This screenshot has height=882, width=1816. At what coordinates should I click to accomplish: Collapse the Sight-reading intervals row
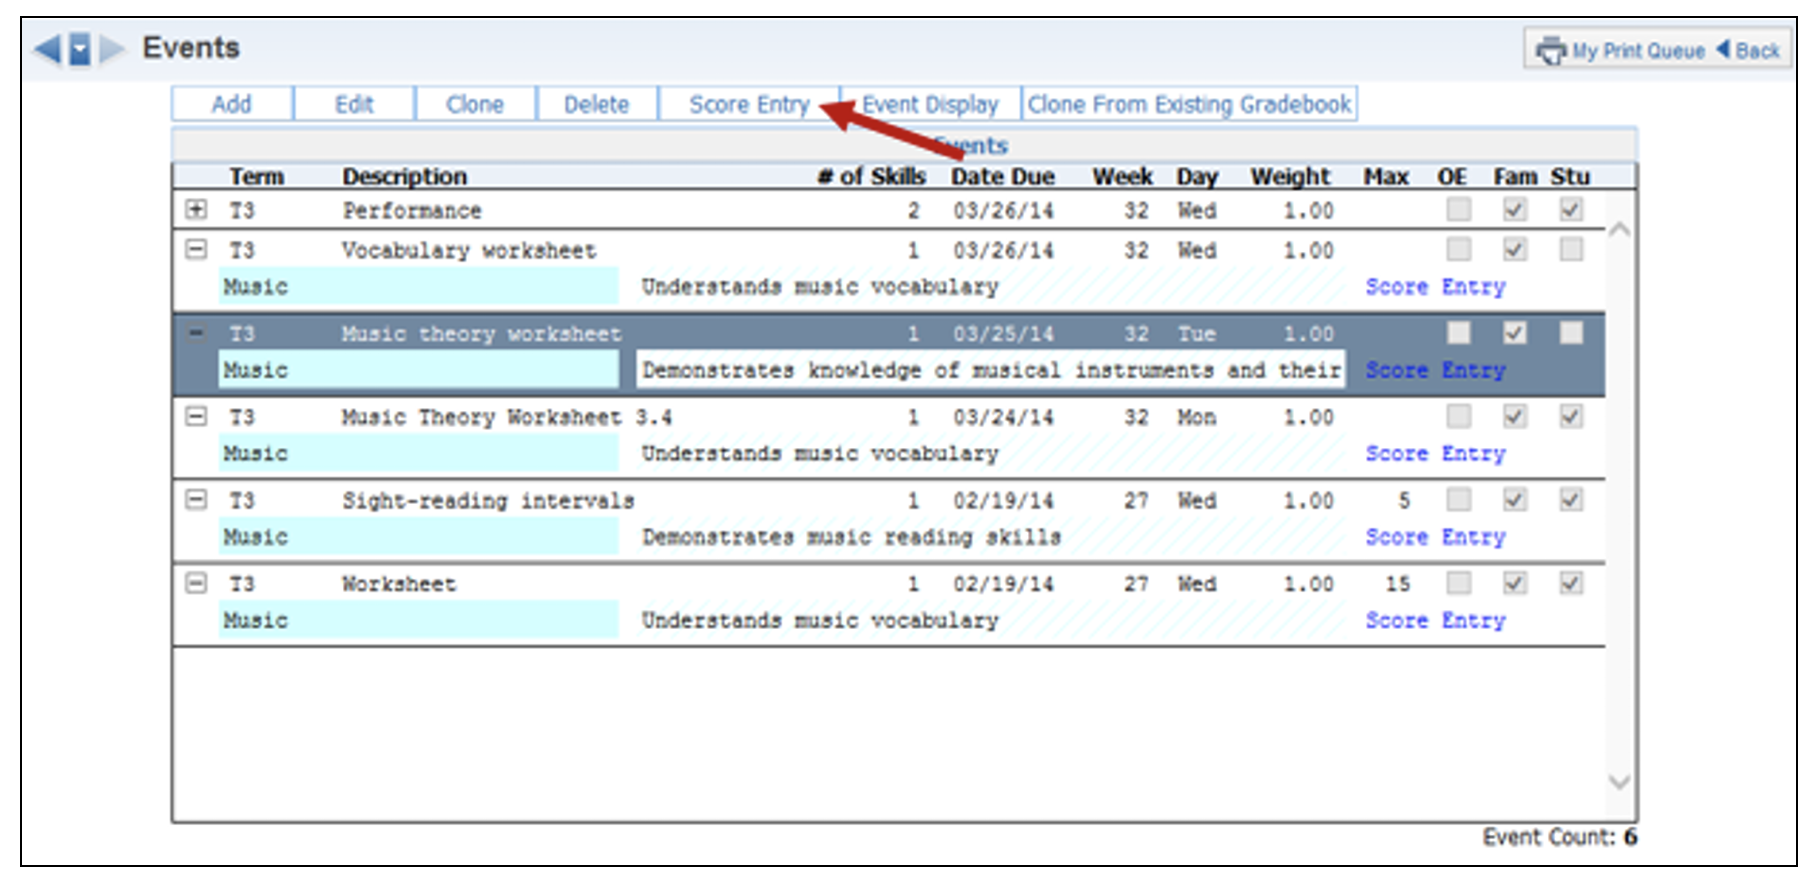196,500
